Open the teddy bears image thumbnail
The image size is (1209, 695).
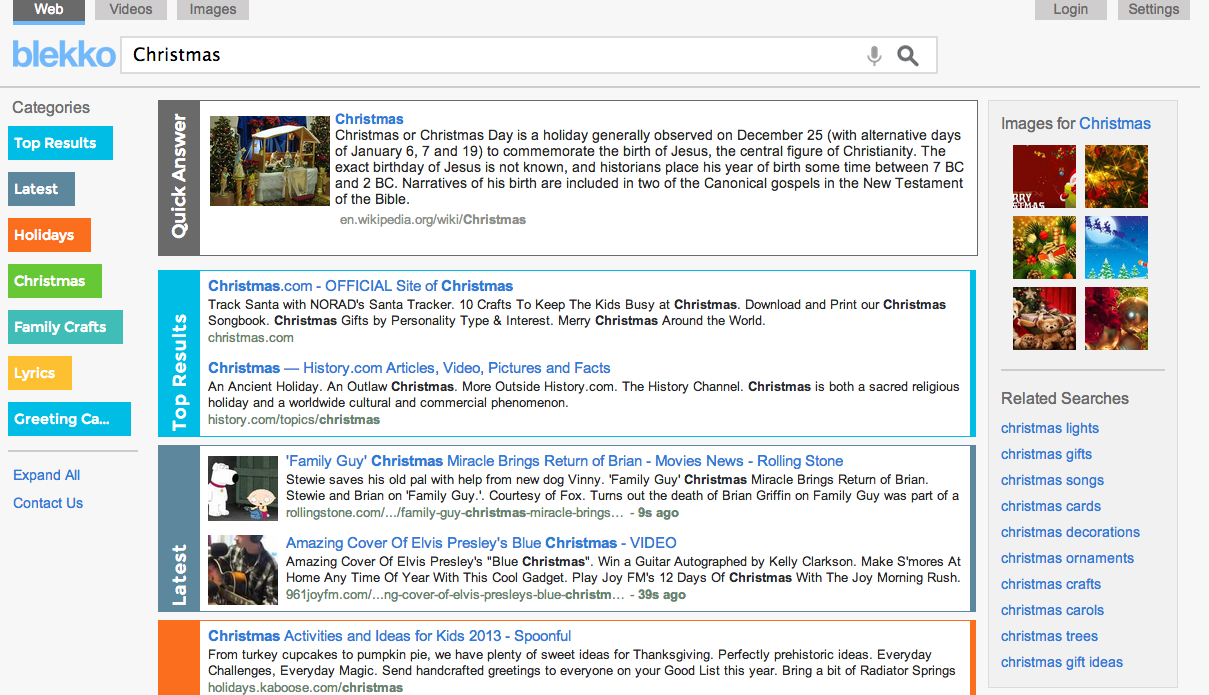click(x=1044, y=319)
